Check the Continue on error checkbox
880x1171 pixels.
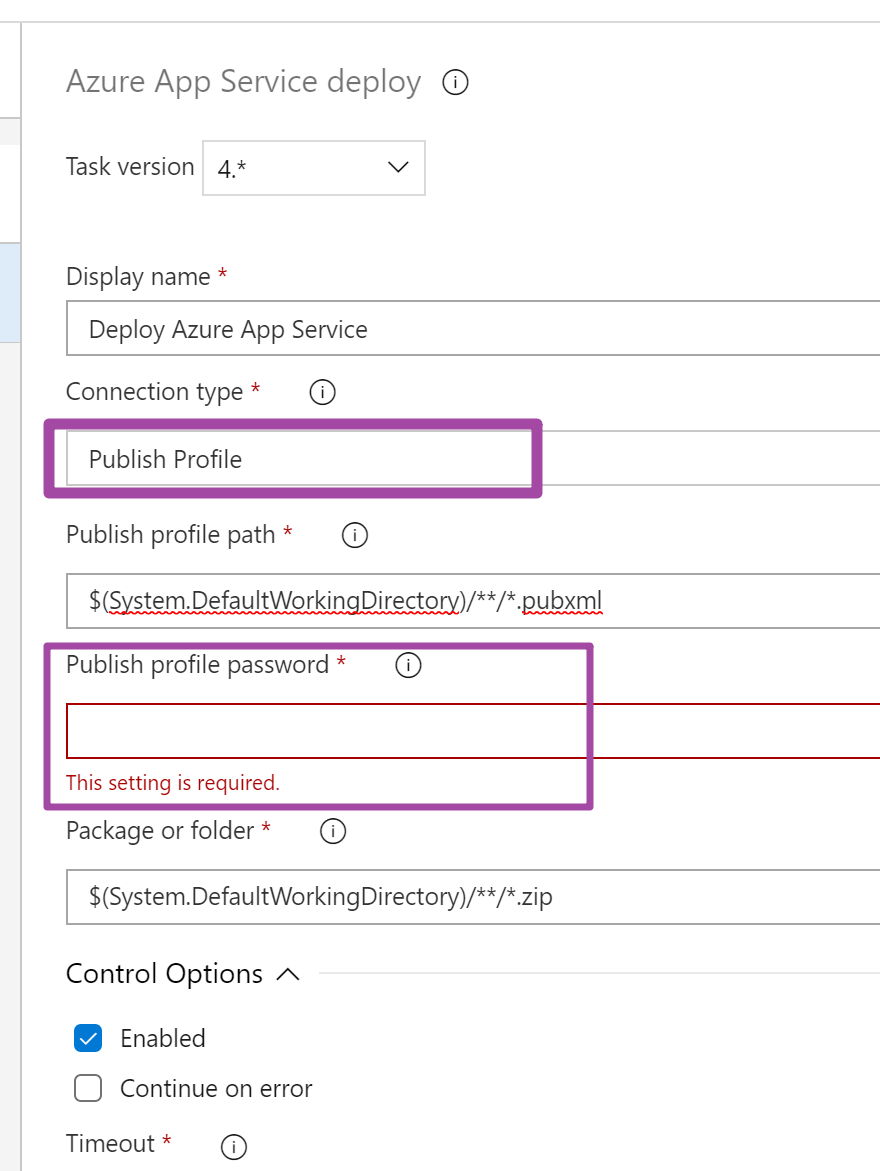coord(88,1088)
